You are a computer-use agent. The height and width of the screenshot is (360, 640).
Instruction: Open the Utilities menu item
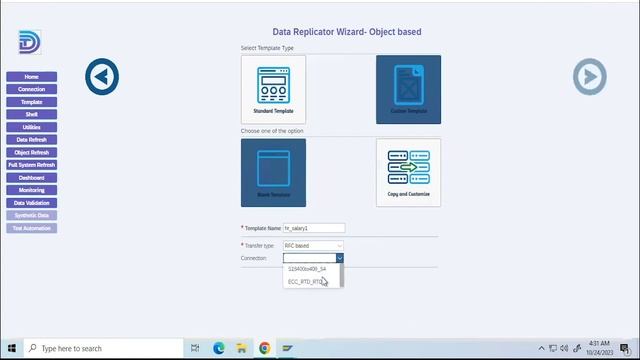click(x=31, y=127)
